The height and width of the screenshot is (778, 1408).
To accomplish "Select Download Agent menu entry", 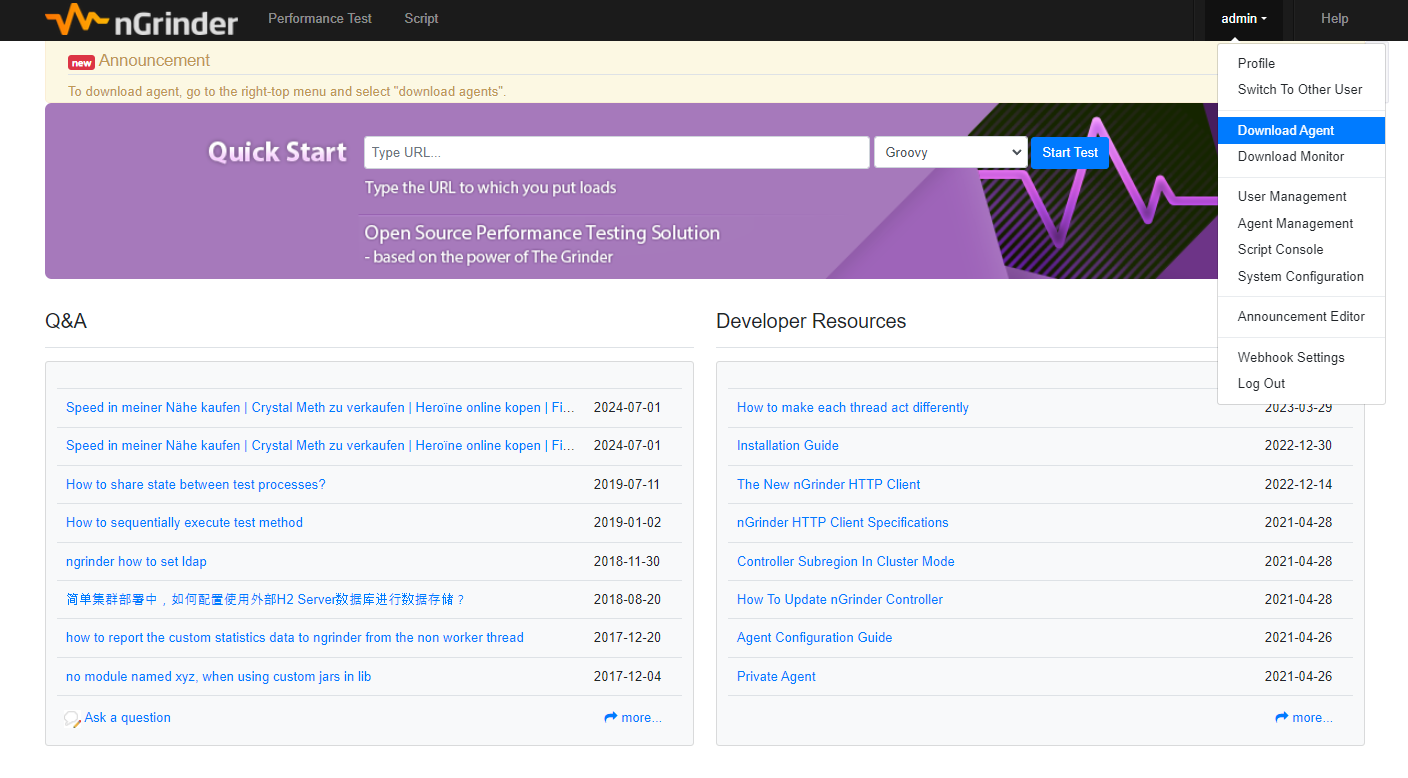I will (x=1301, y=130).
